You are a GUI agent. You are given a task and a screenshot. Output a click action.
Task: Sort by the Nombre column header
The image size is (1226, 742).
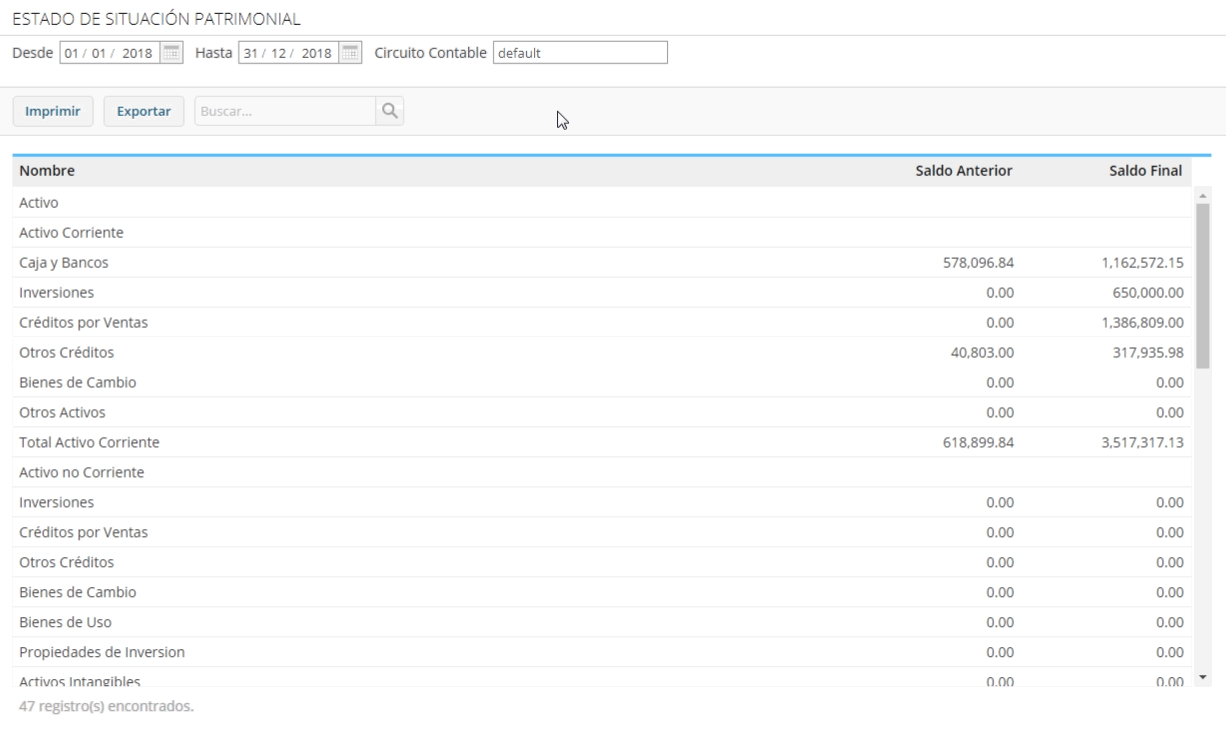46,171
